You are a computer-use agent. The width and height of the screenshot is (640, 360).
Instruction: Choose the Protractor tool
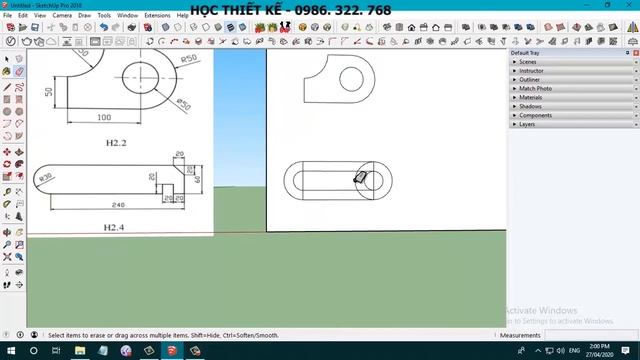coord(7,204)
